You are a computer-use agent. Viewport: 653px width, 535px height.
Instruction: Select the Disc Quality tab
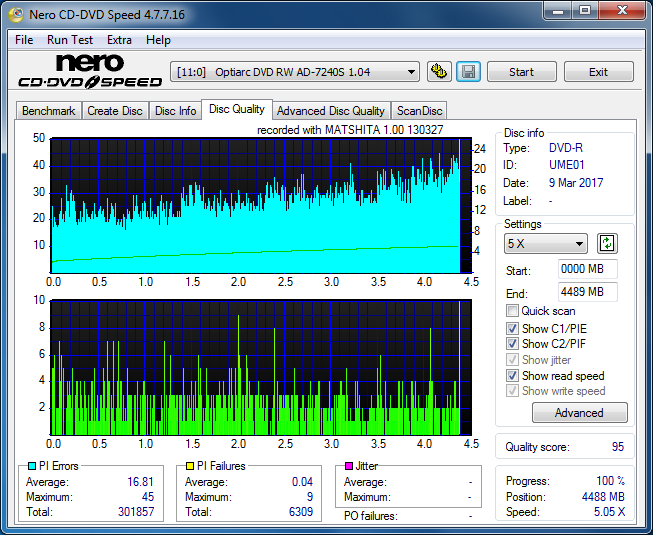237,109
